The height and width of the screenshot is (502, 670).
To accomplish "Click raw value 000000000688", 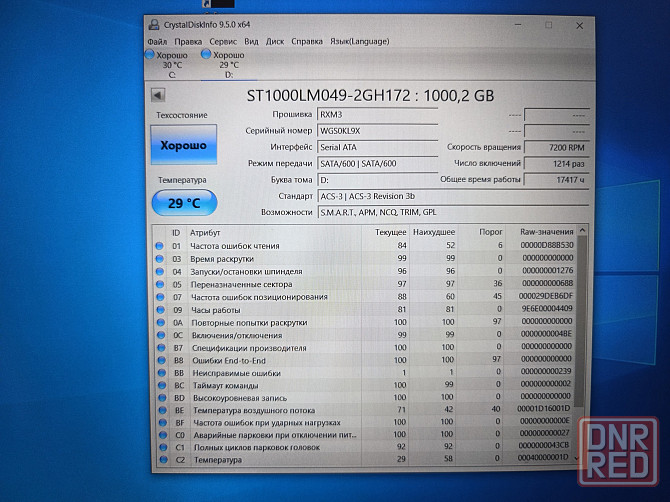I will click(548, 283).
